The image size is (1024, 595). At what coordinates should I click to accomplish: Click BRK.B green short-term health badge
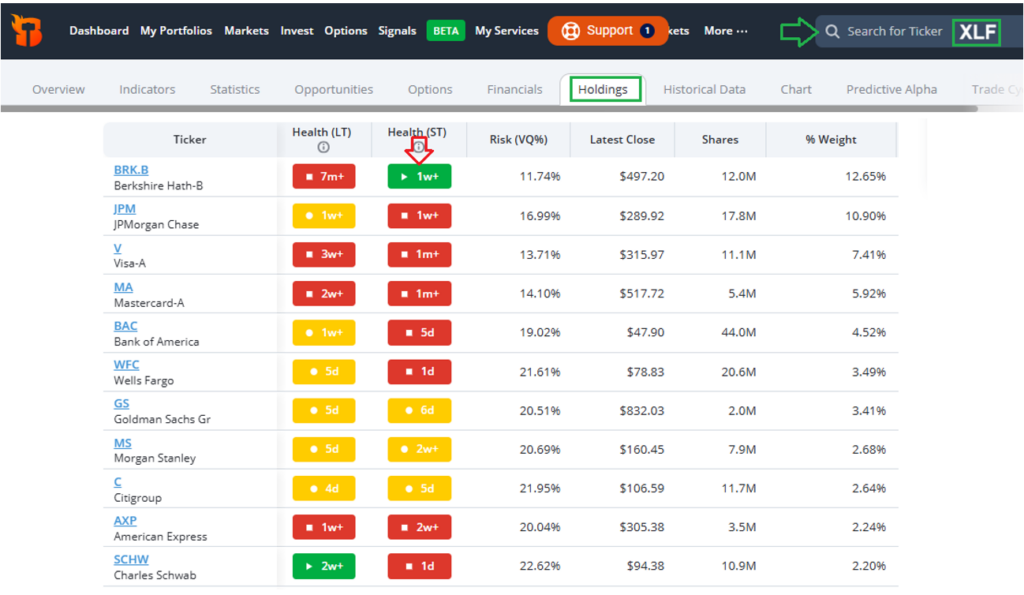tap(419, 177)
